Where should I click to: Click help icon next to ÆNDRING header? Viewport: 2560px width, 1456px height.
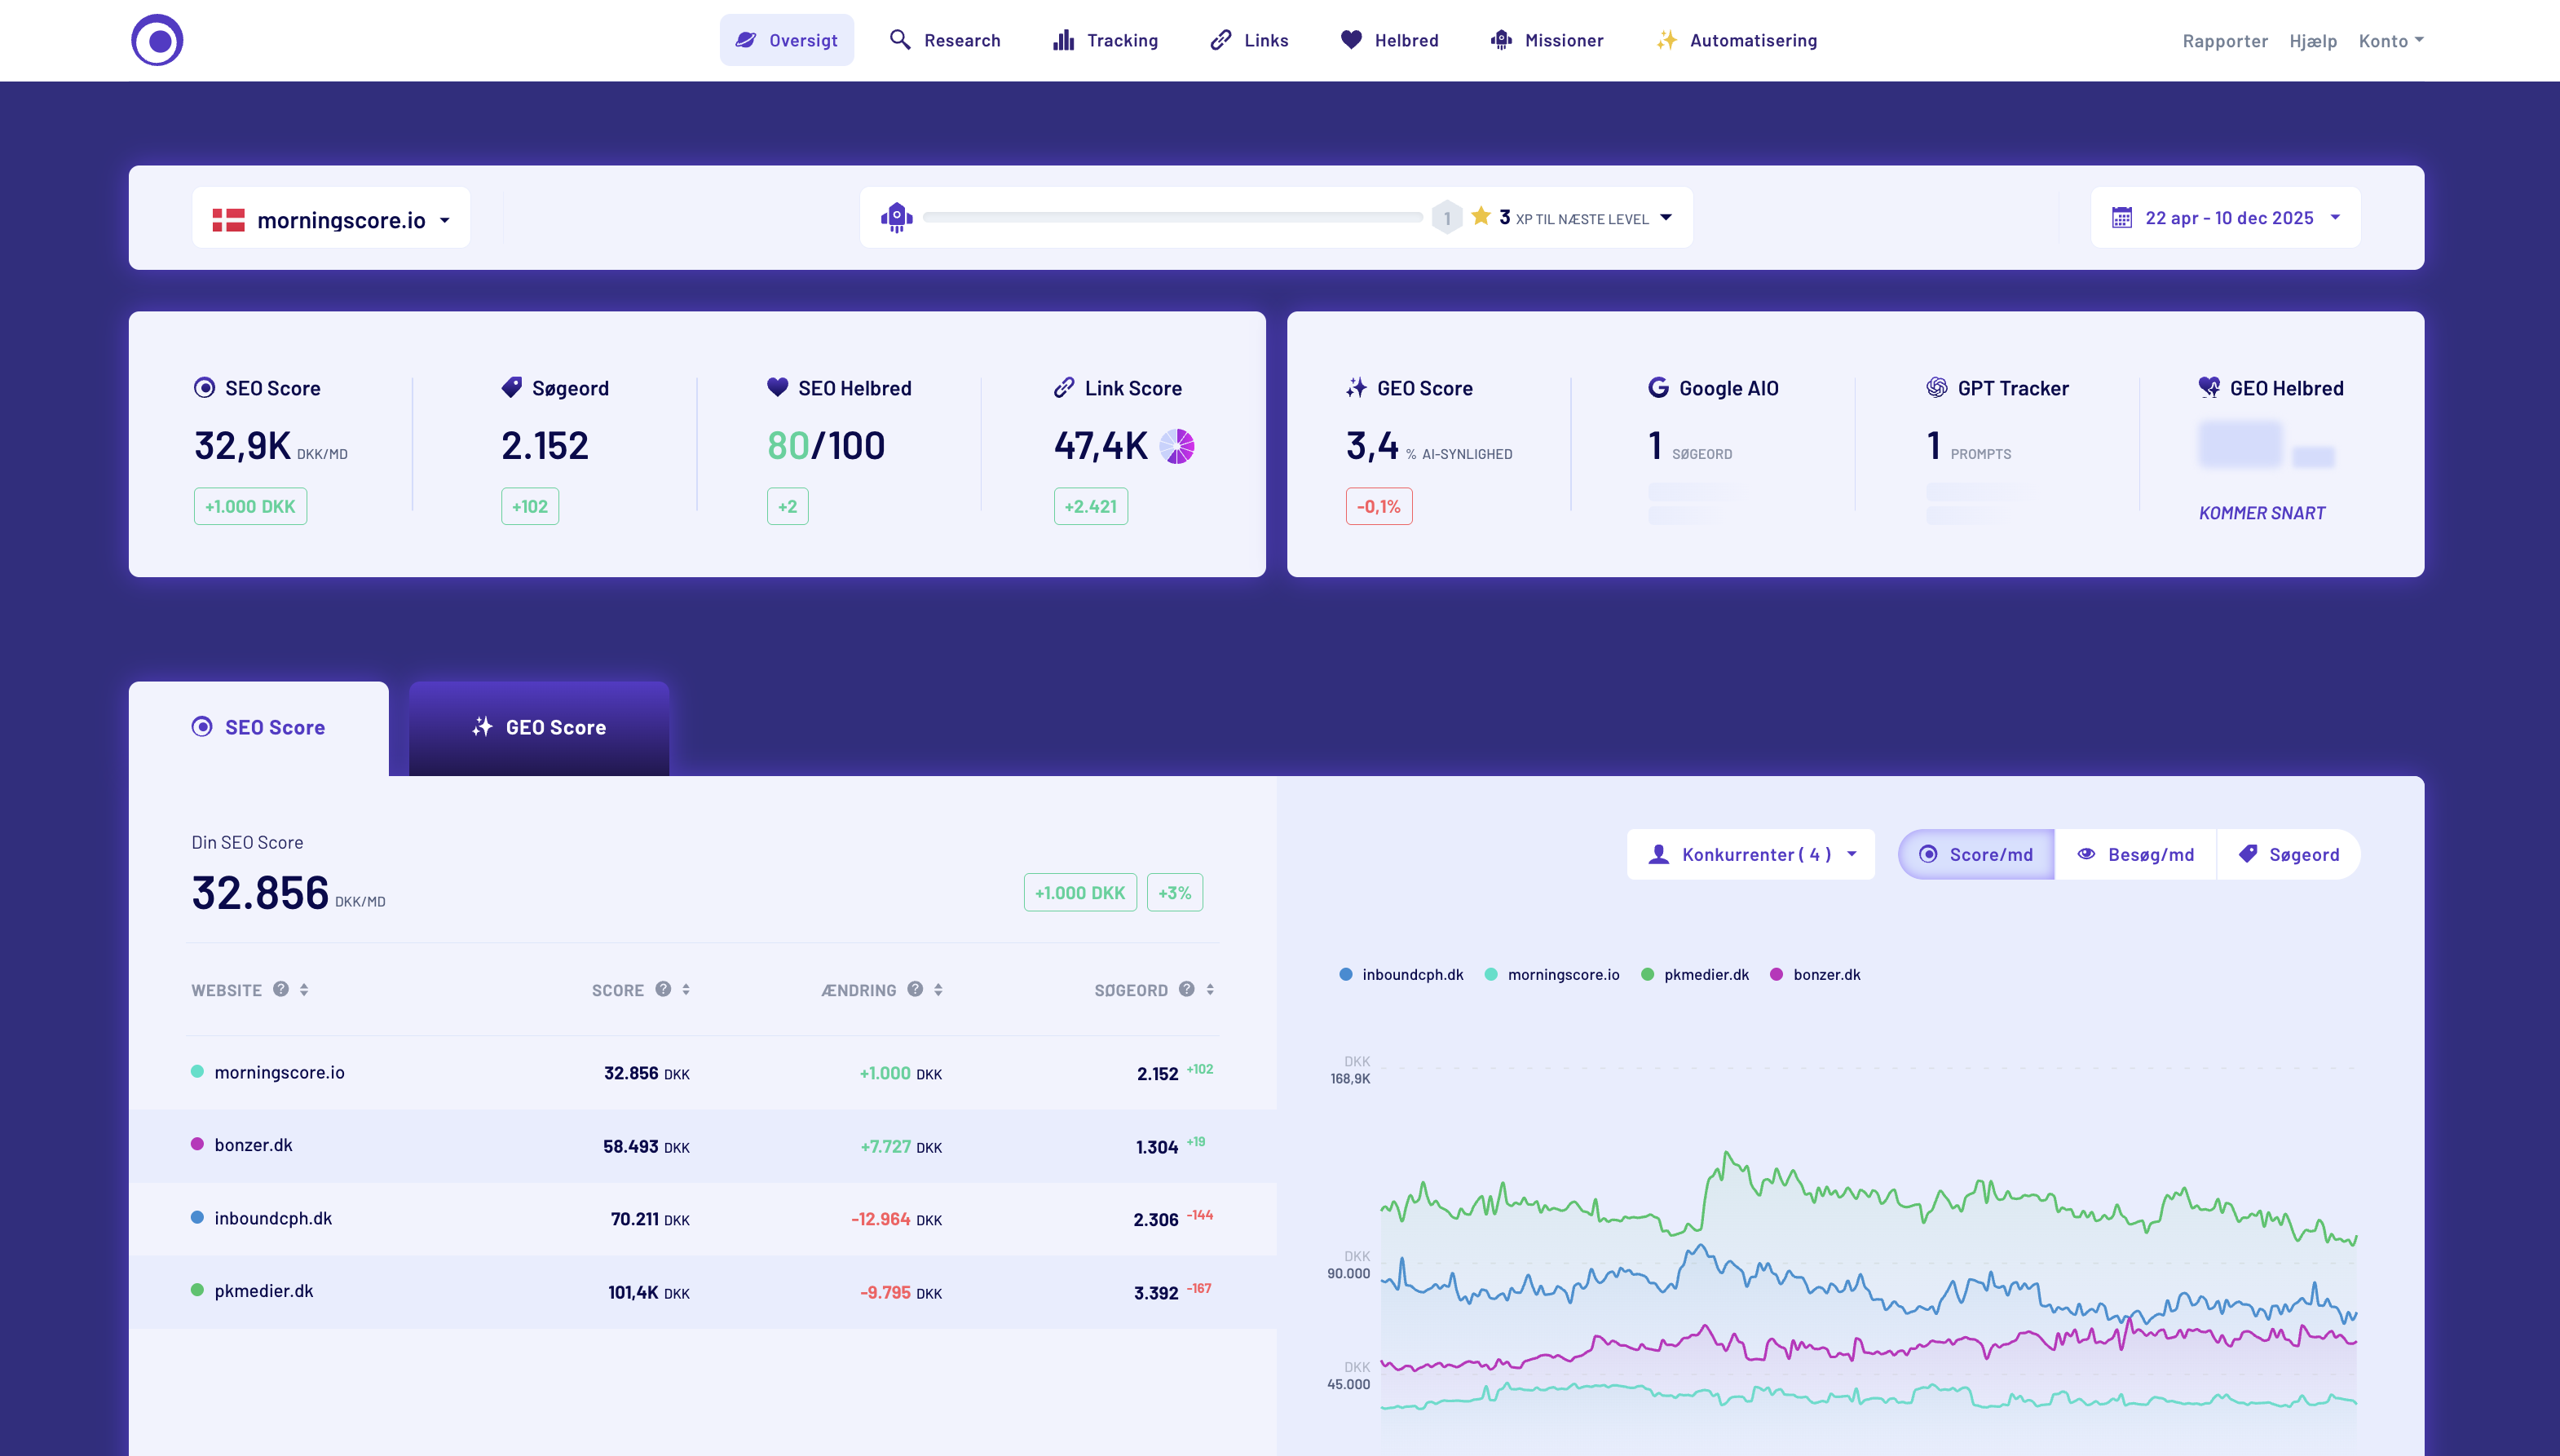pos(915,989)
